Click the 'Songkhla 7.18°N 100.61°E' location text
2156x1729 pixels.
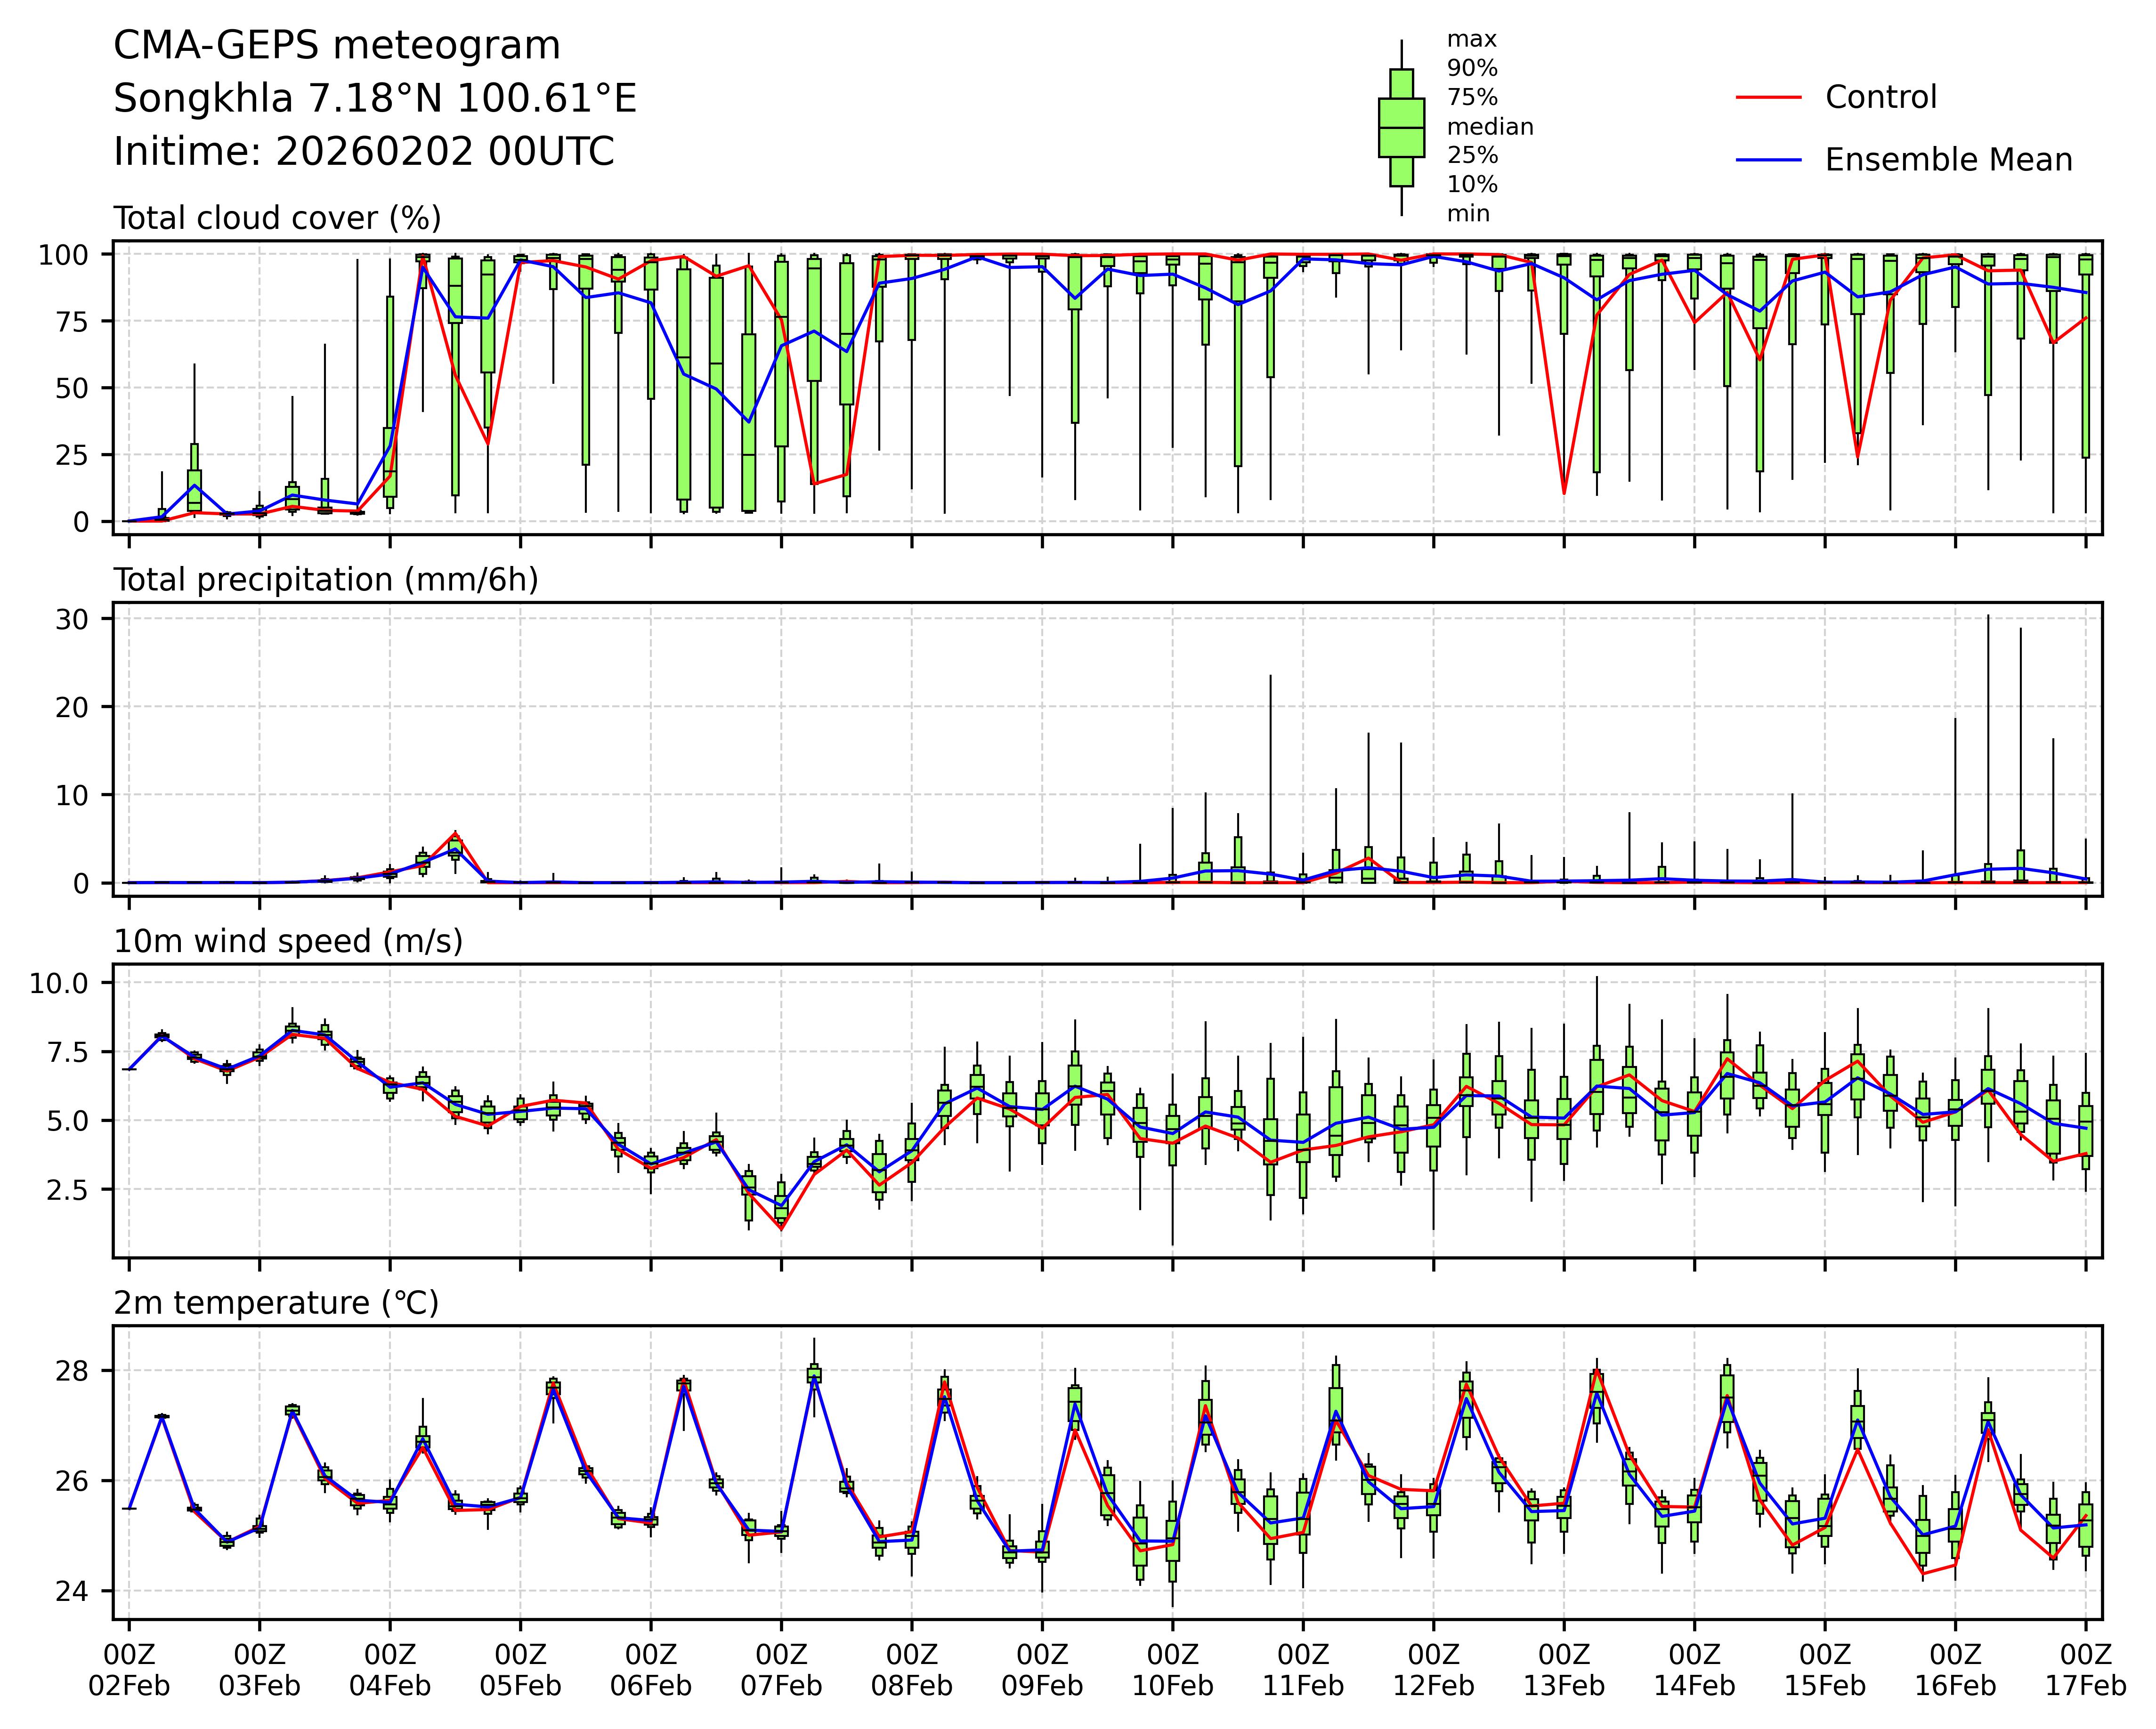pyautogui.click(x=375, y=99)
